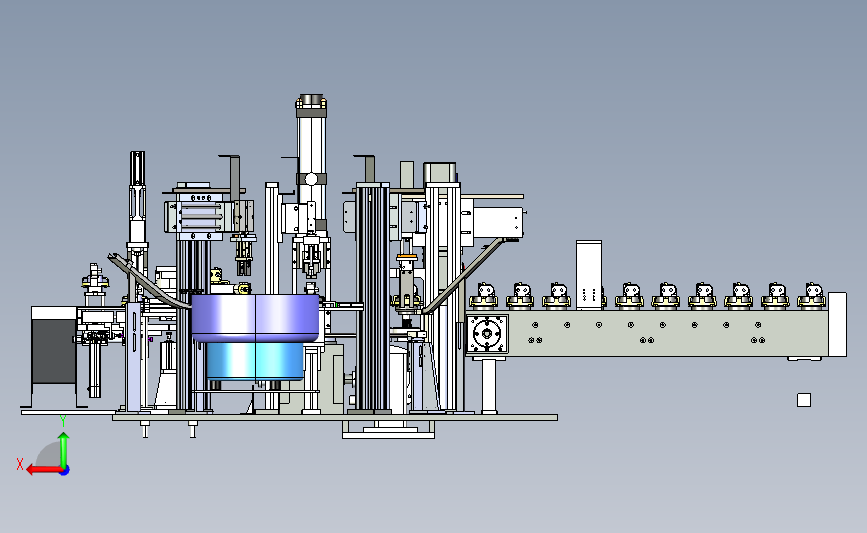Screen dimensions: 867x533
Task: Click the red X axis arrow of the triad
Action: 43,470
